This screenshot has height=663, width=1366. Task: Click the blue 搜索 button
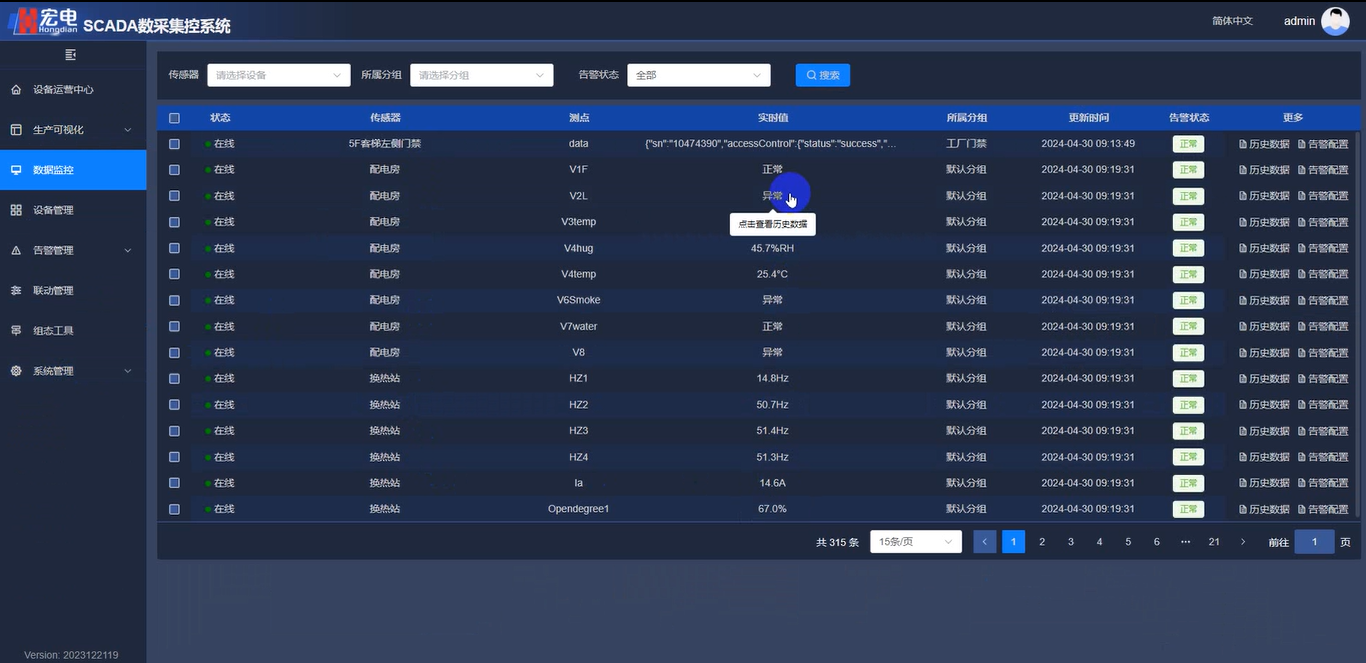(x=822, y=75)
